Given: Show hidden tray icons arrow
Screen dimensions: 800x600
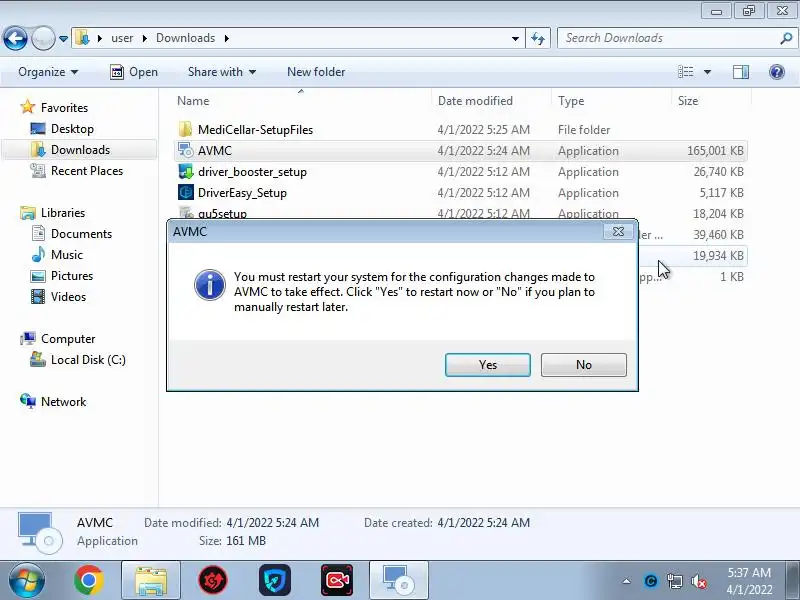Looking at the screenshot, I should pos(627,581).
